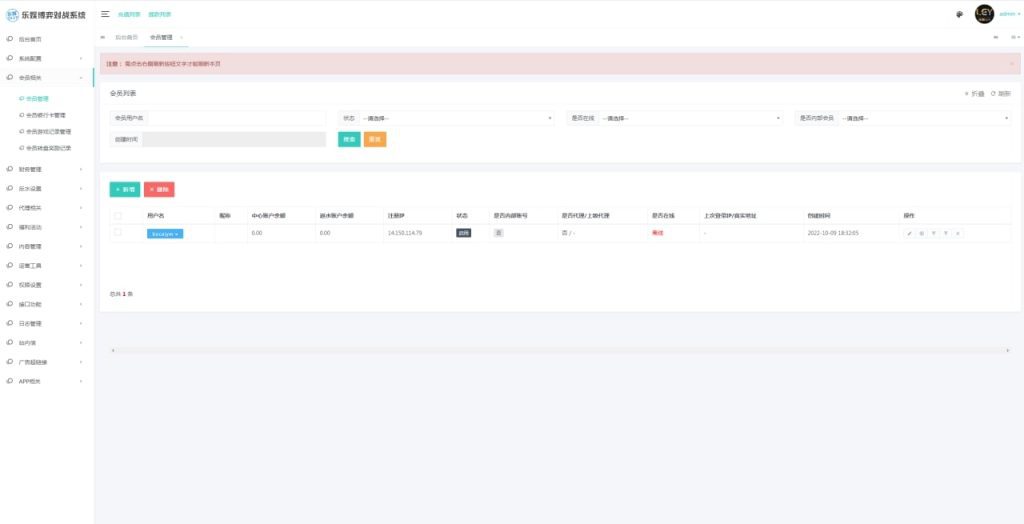Open the 是否内部会员 dropdown filter
The height and width of the screenshot is (524, 1024).
coord(924,118)
